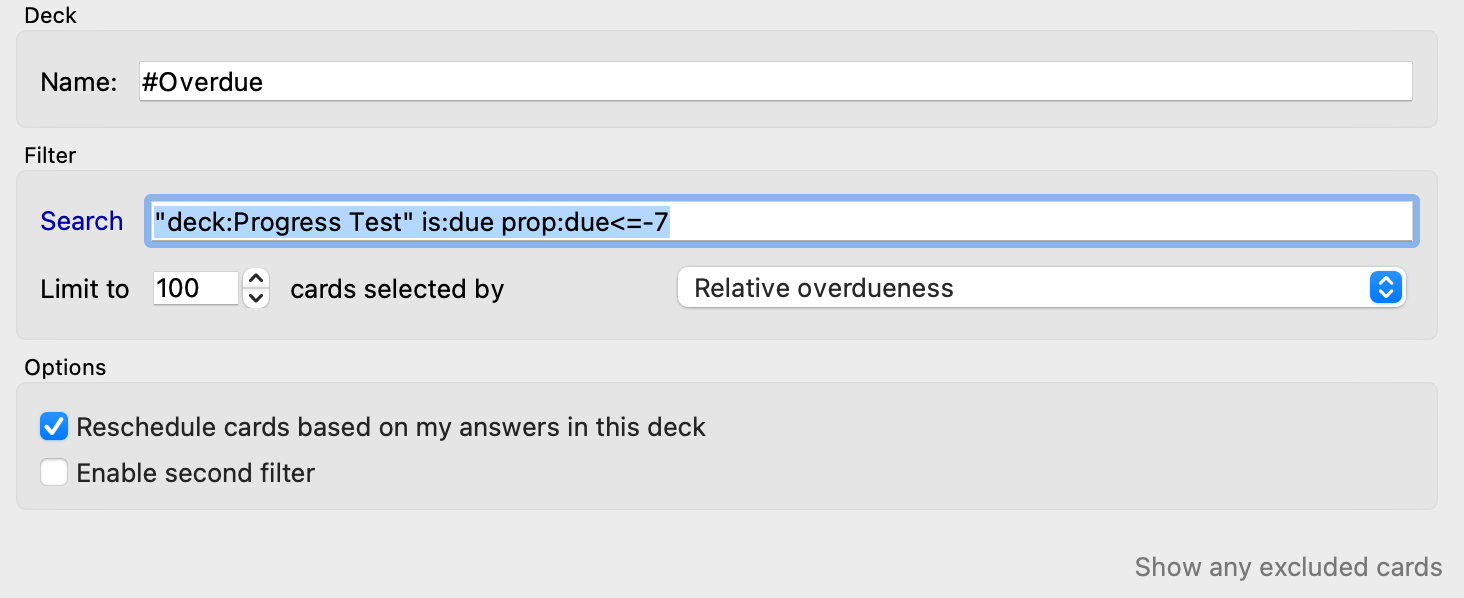Click the Filter section heading
Viewport: 1464px width, 598px height.
coord(49,155)
